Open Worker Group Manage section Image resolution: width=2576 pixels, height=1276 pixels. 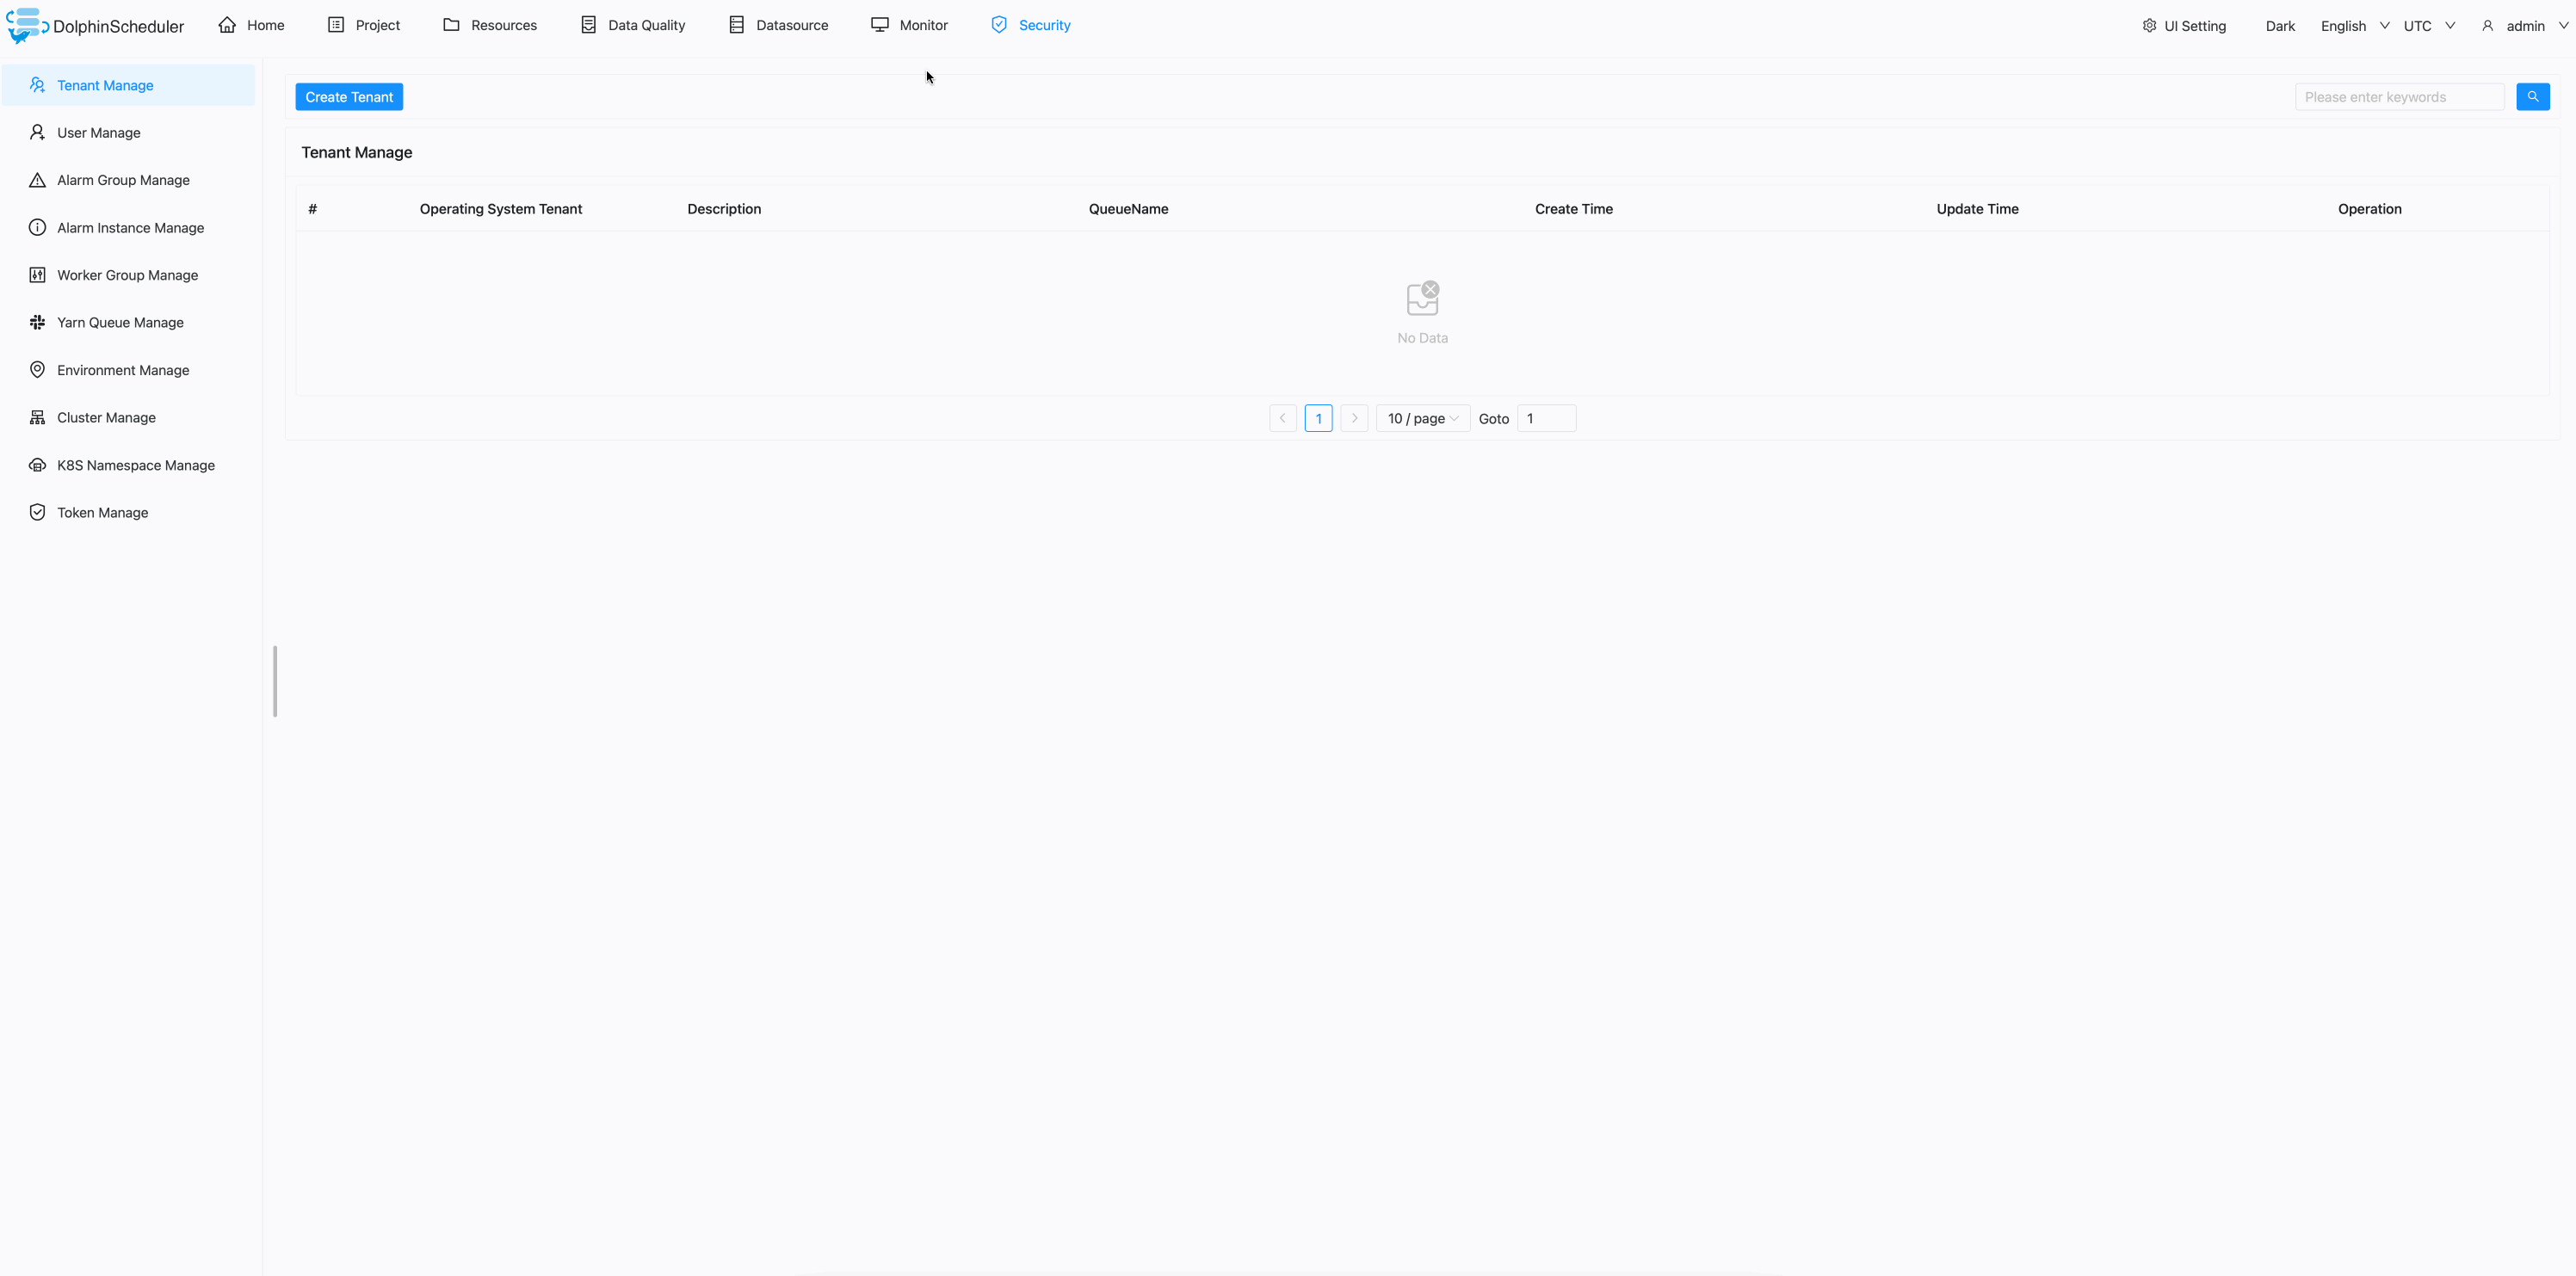click(x=126, y=274)
